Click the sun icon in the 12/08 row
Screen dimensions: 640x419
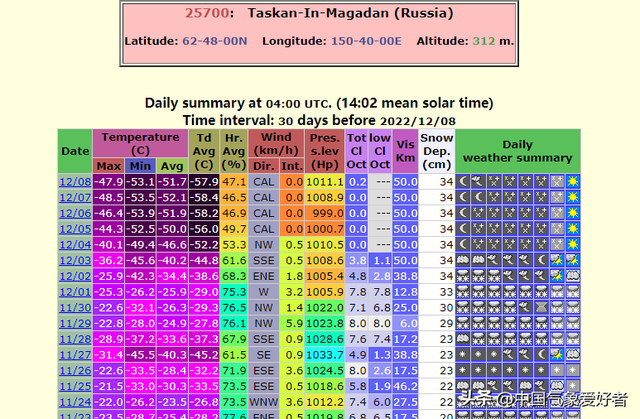click(573, 182)
